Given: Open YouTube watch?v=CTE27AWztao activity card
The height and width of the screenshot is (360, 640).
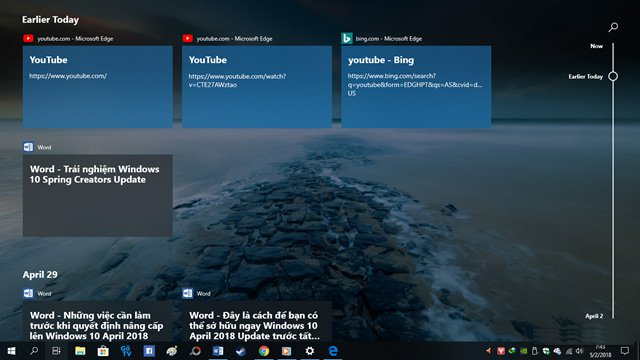Looking at the screenshot, I should [x=257, y=87].
